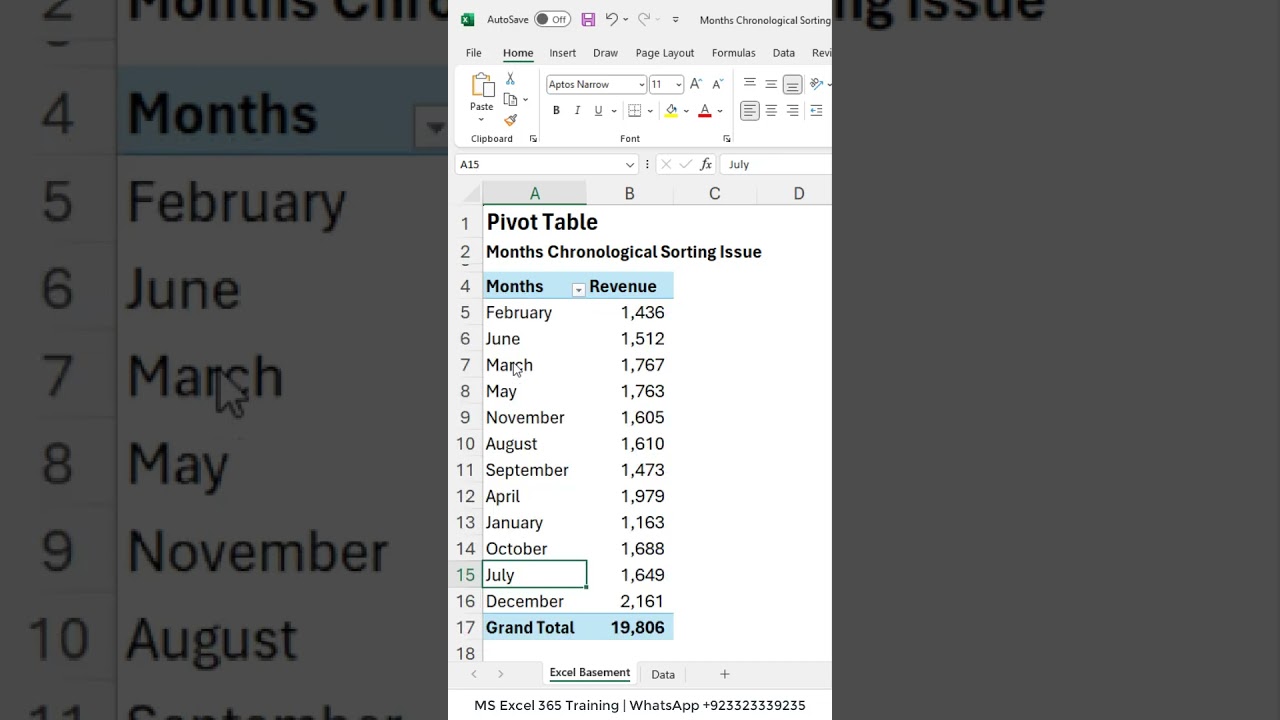Center the cell text horizontally
The image size is (1280, 720).
tap(771, 111)
